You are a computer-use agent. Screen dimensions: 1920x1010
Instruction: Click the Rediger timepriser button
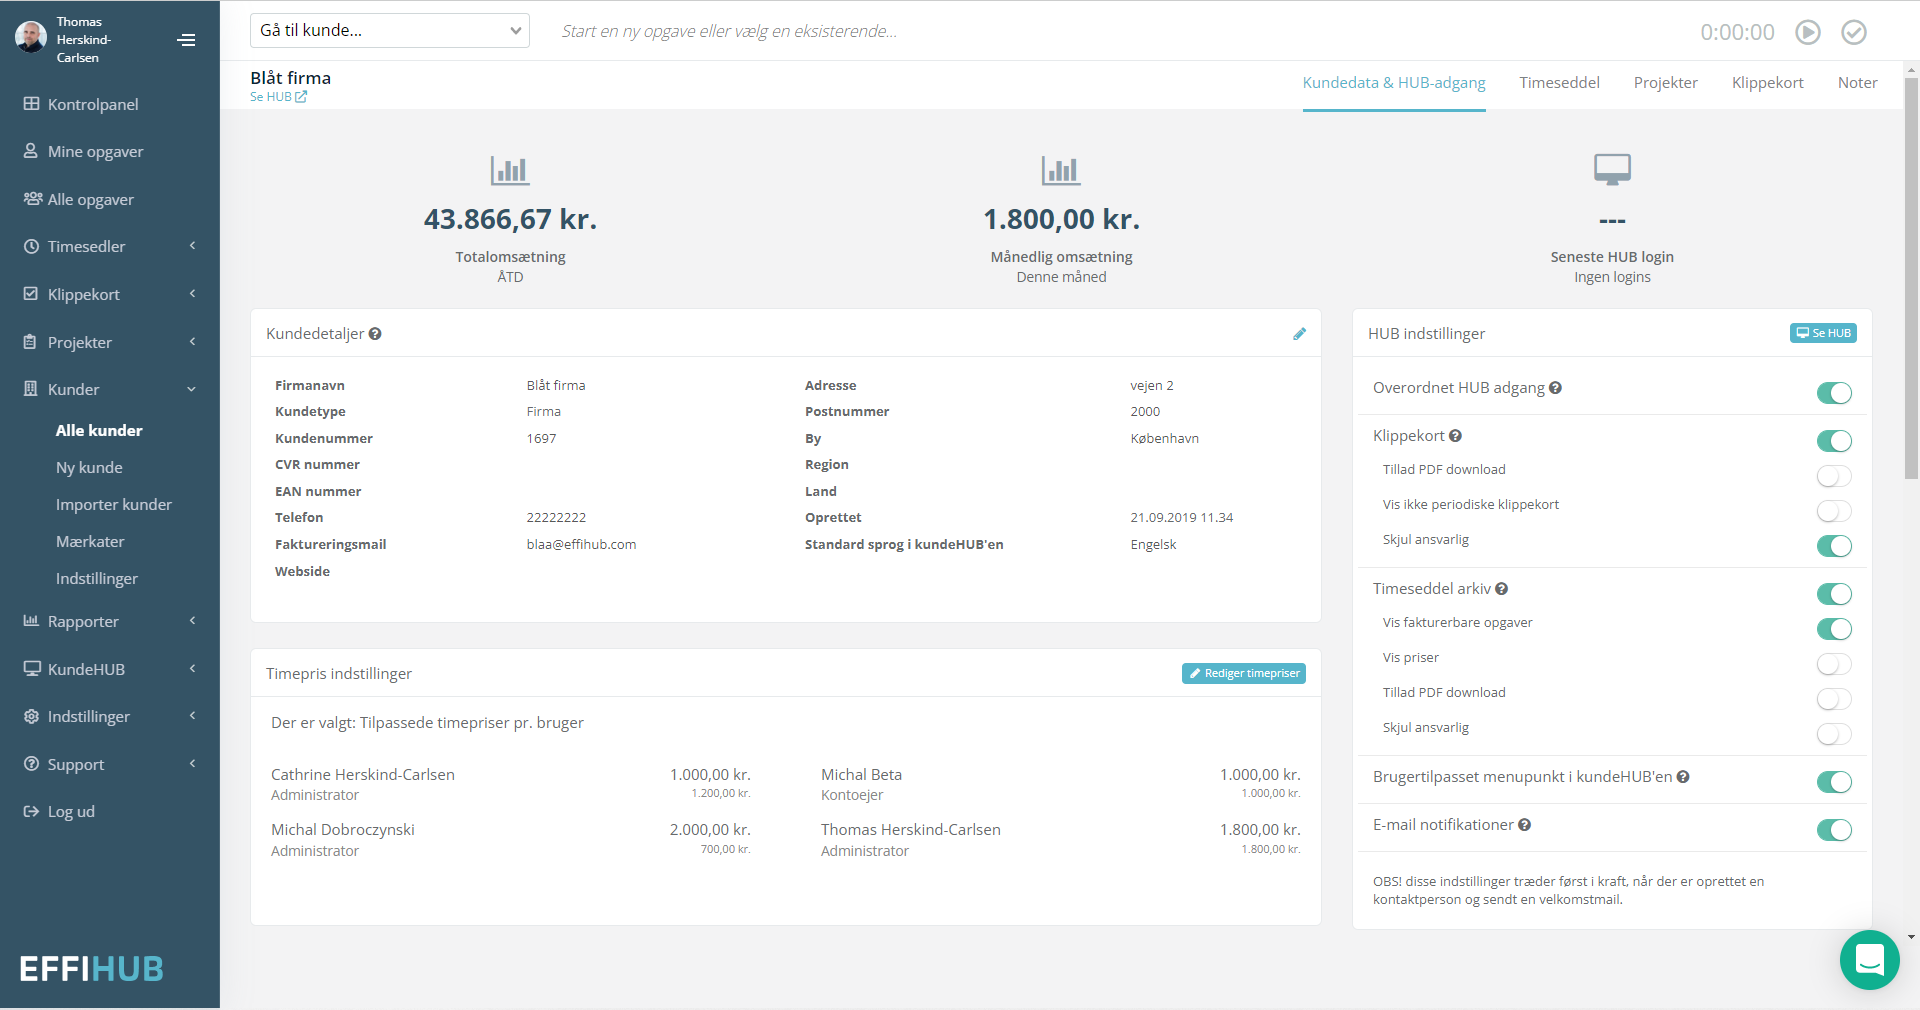tap(1243, 673)
